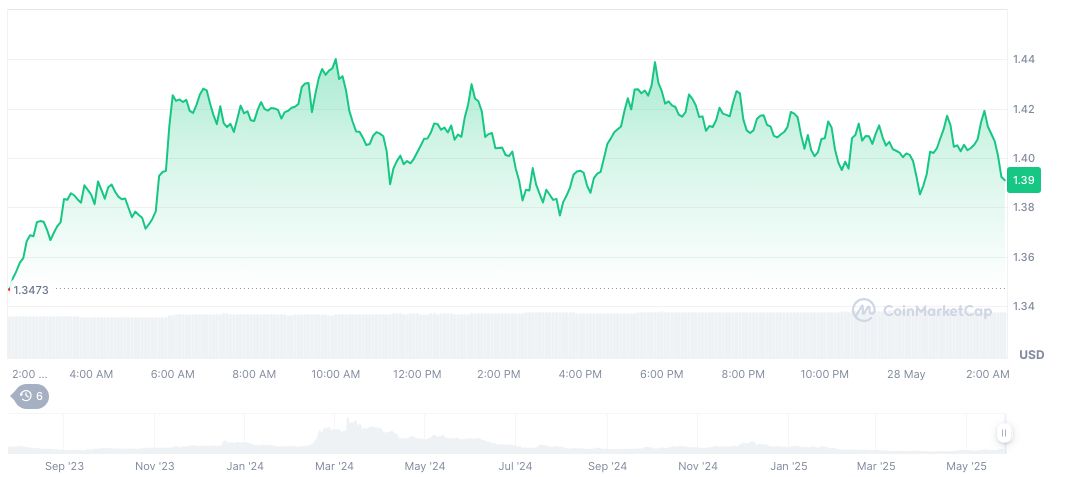Viewport: 1072px width, 477px height.
Task: Click the 12:00 PM time axis label
Action: point(417,374)
